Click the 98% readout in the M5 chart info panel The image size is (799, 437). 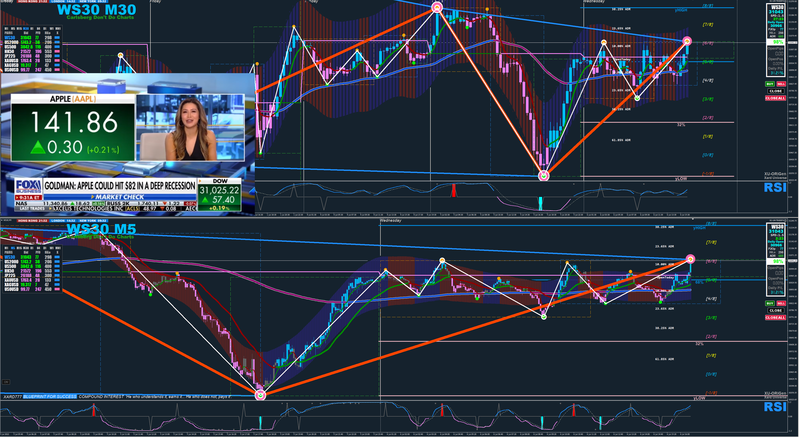(x=778, y=261)
